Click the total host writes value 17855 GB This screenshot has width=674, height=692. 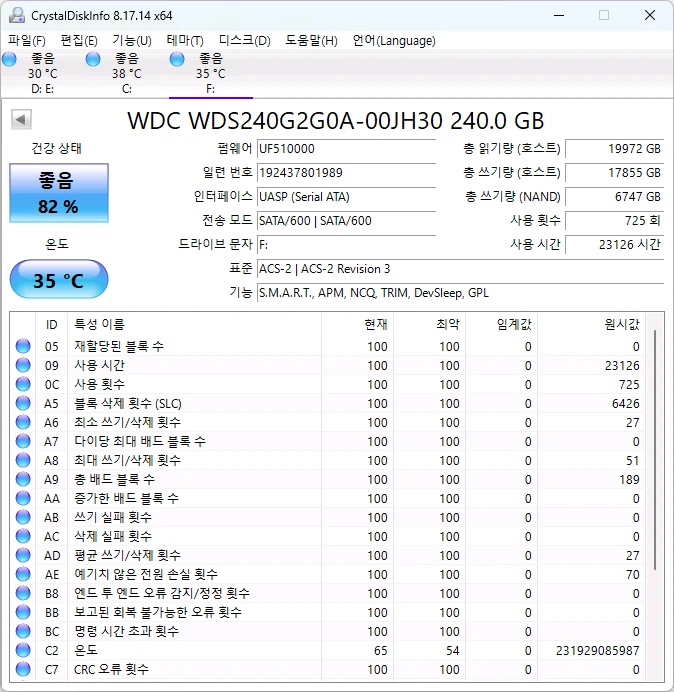tap(614, 173)
